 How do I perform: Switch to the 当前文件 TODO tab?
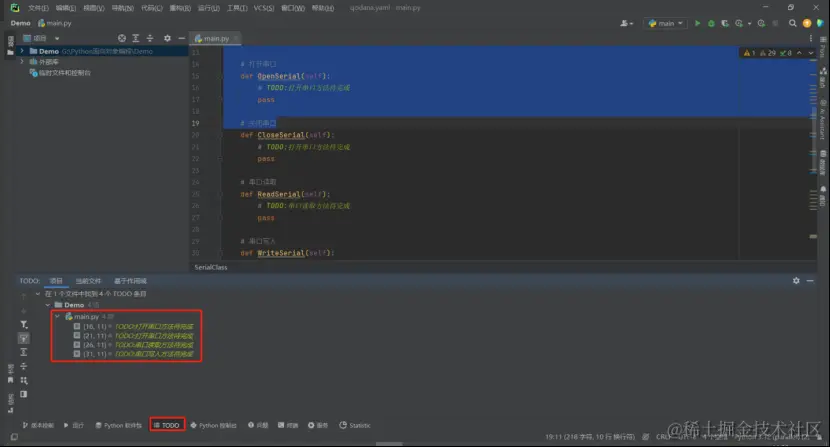pyautogui.click(x=88, y=281)
